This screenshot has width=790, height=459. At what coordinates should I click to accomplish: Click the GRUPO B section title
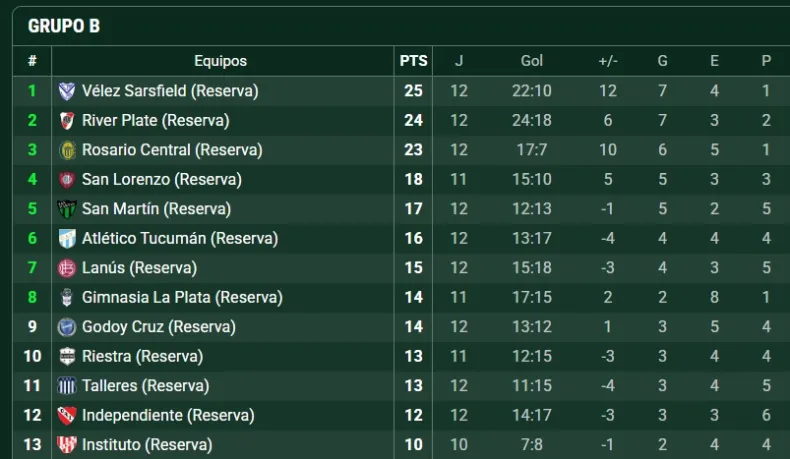coord(64,26)
